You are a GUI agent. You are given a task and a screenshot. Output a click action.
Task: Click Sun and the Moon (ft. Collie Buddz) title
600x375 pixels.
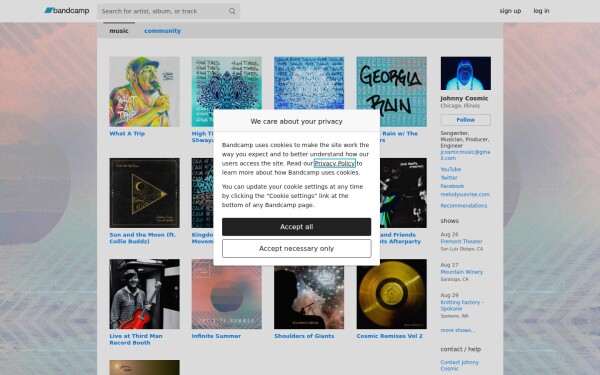coord(142,238)
